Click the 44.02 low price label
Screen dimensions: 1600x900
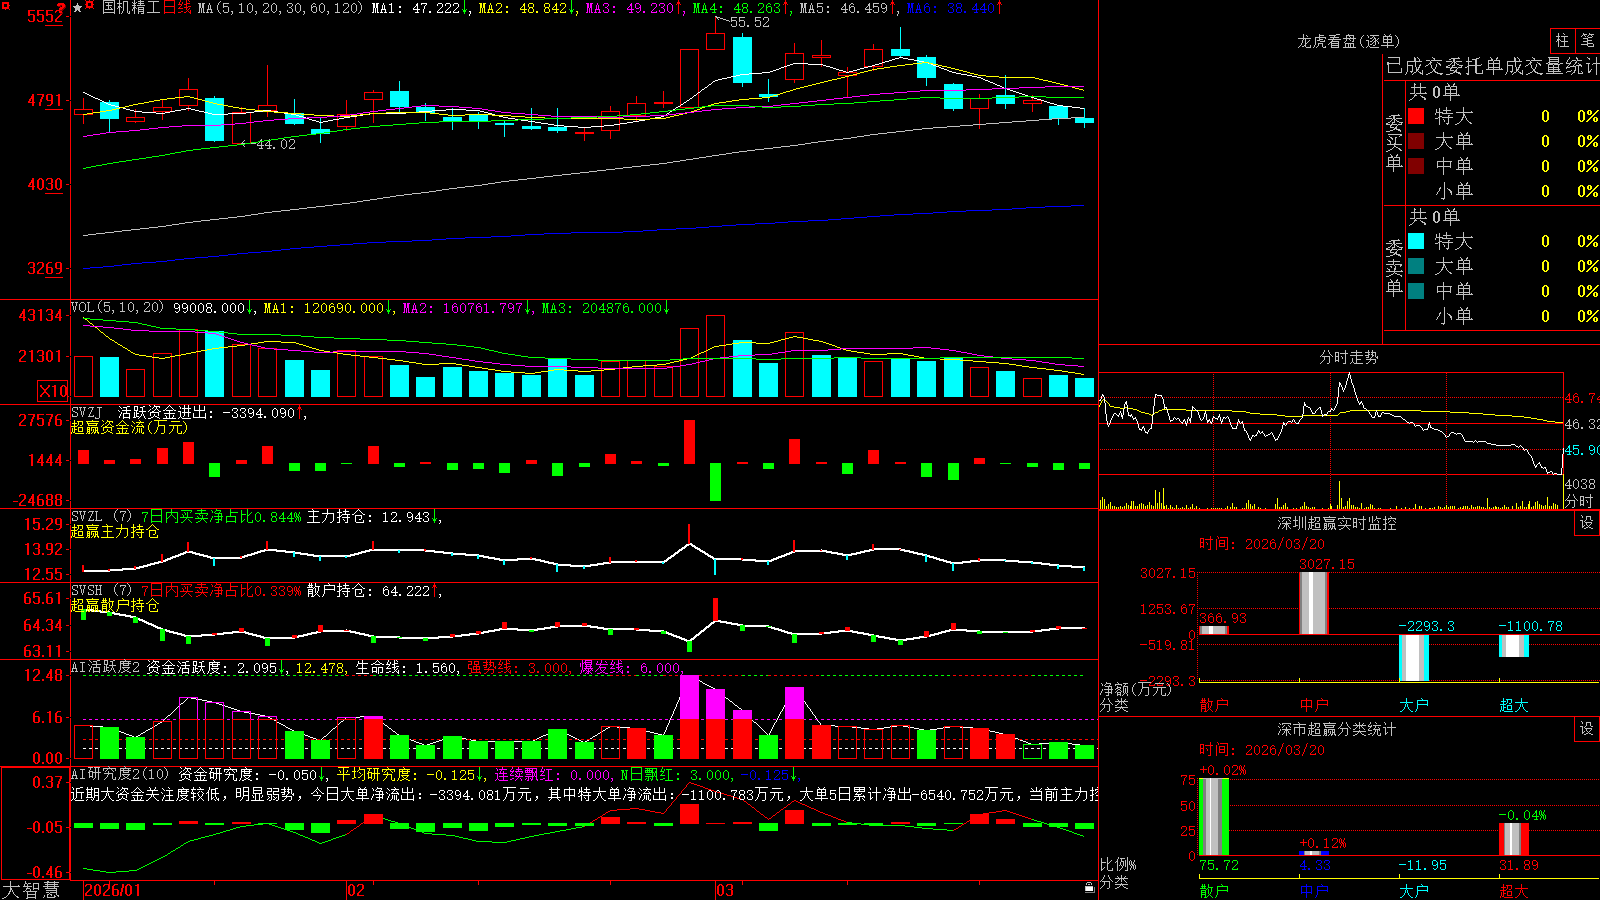pos(276,144)
